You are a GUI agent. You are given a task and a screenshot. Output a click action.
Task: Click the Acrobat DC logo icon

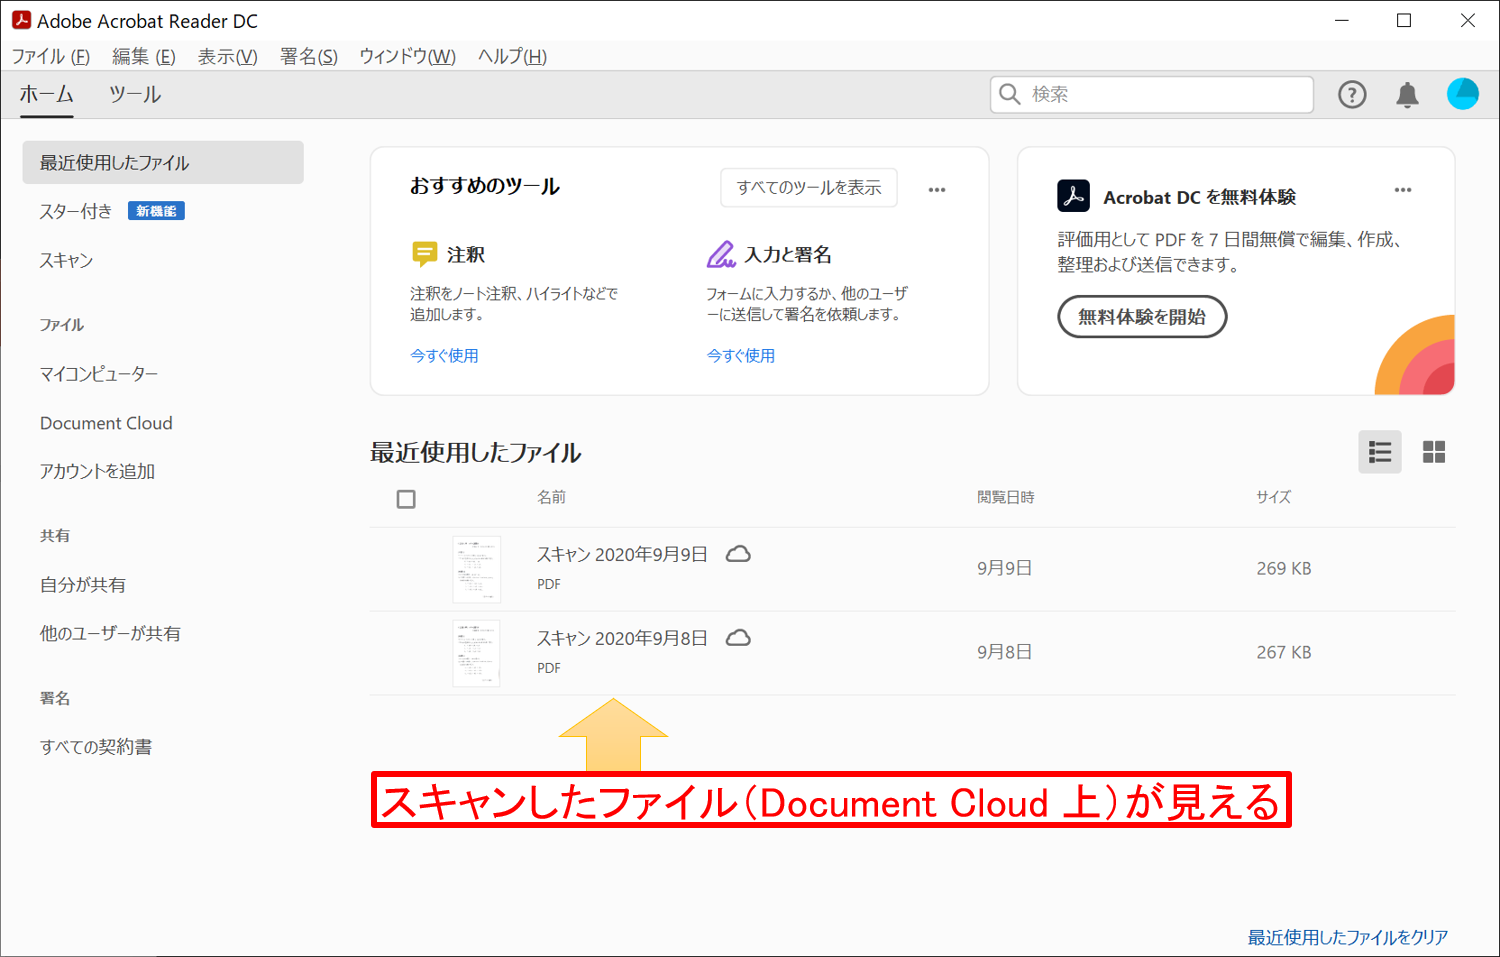(x=1073, y=196)
